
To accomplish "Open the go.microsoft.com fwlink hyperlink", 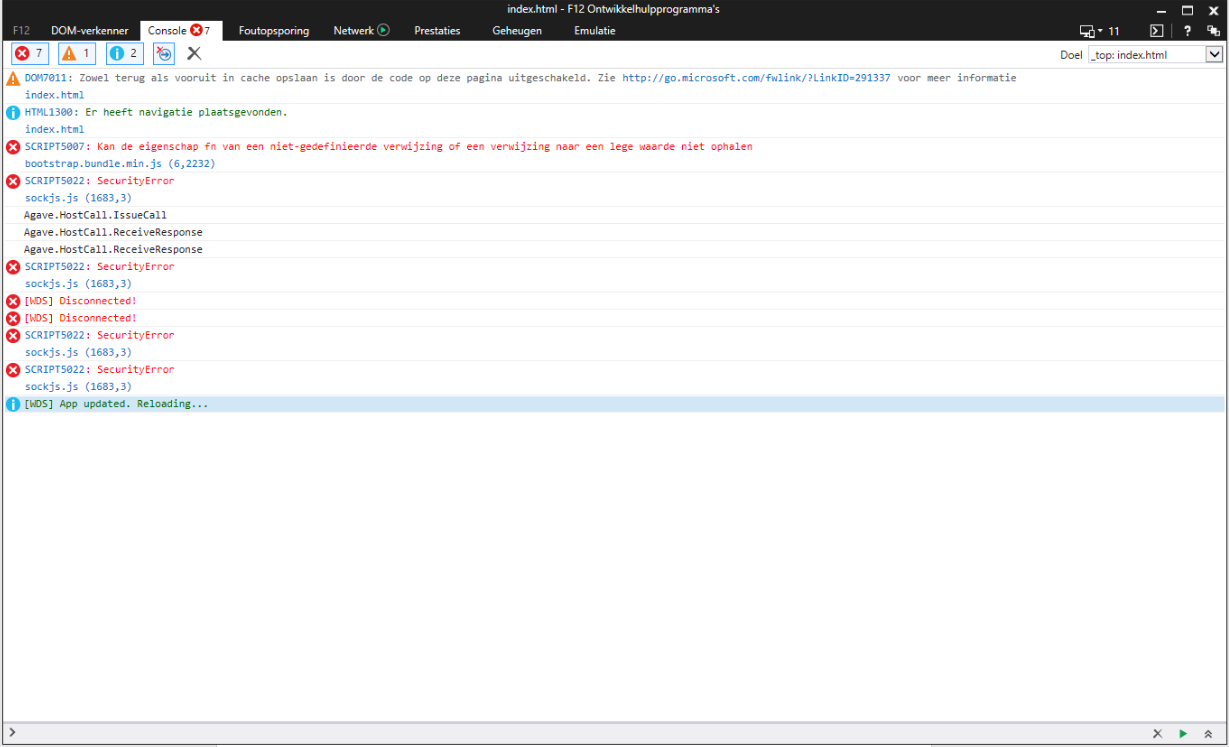I will pos(756,78).
